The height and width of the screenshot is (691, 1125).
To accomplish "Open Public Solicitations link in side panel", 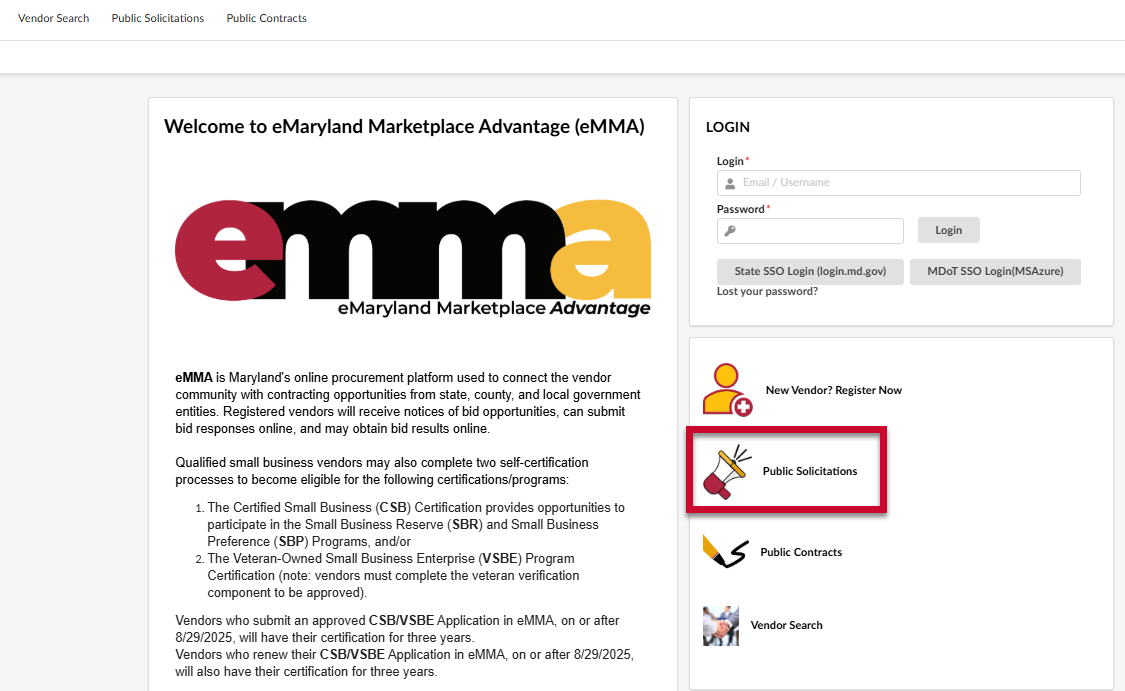I will (x=810, y=471).
